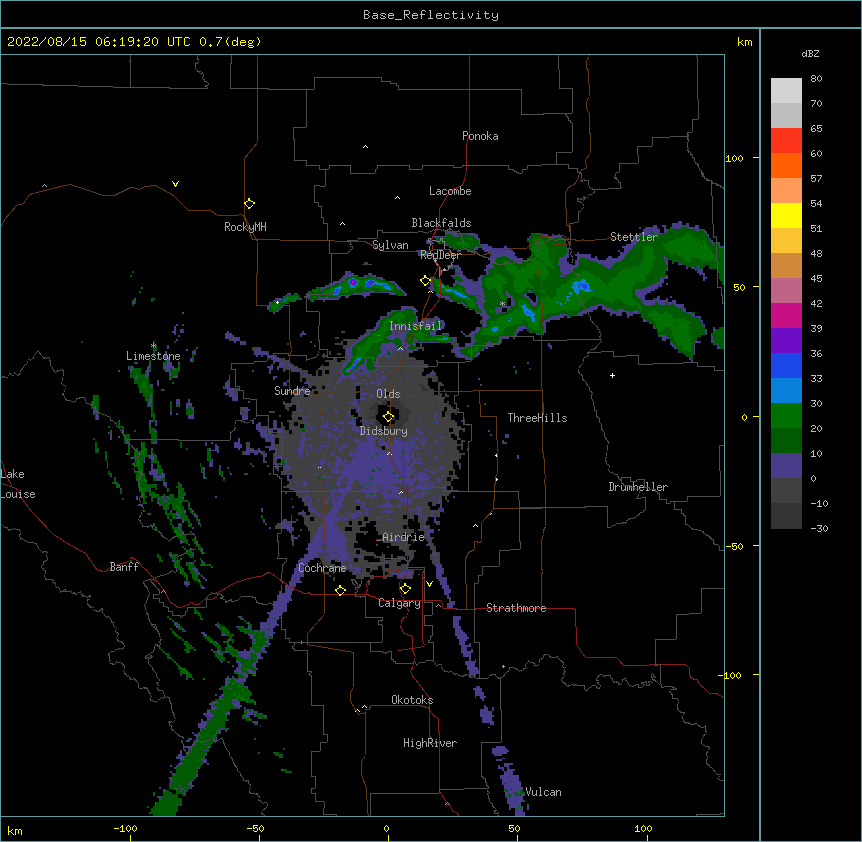The width and height of the screenshot is (862, 842).
Task: Pick the bright green 20-30 dBZ swatch
Action: 786,416
